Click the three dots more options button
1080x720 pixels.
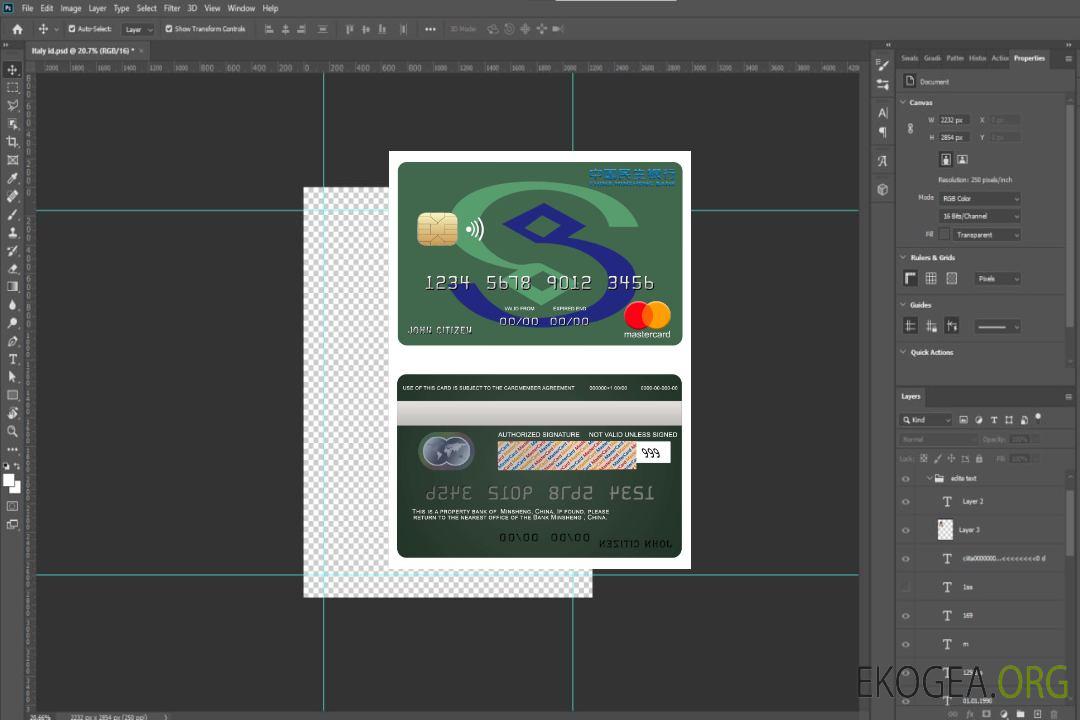point(430,29)
